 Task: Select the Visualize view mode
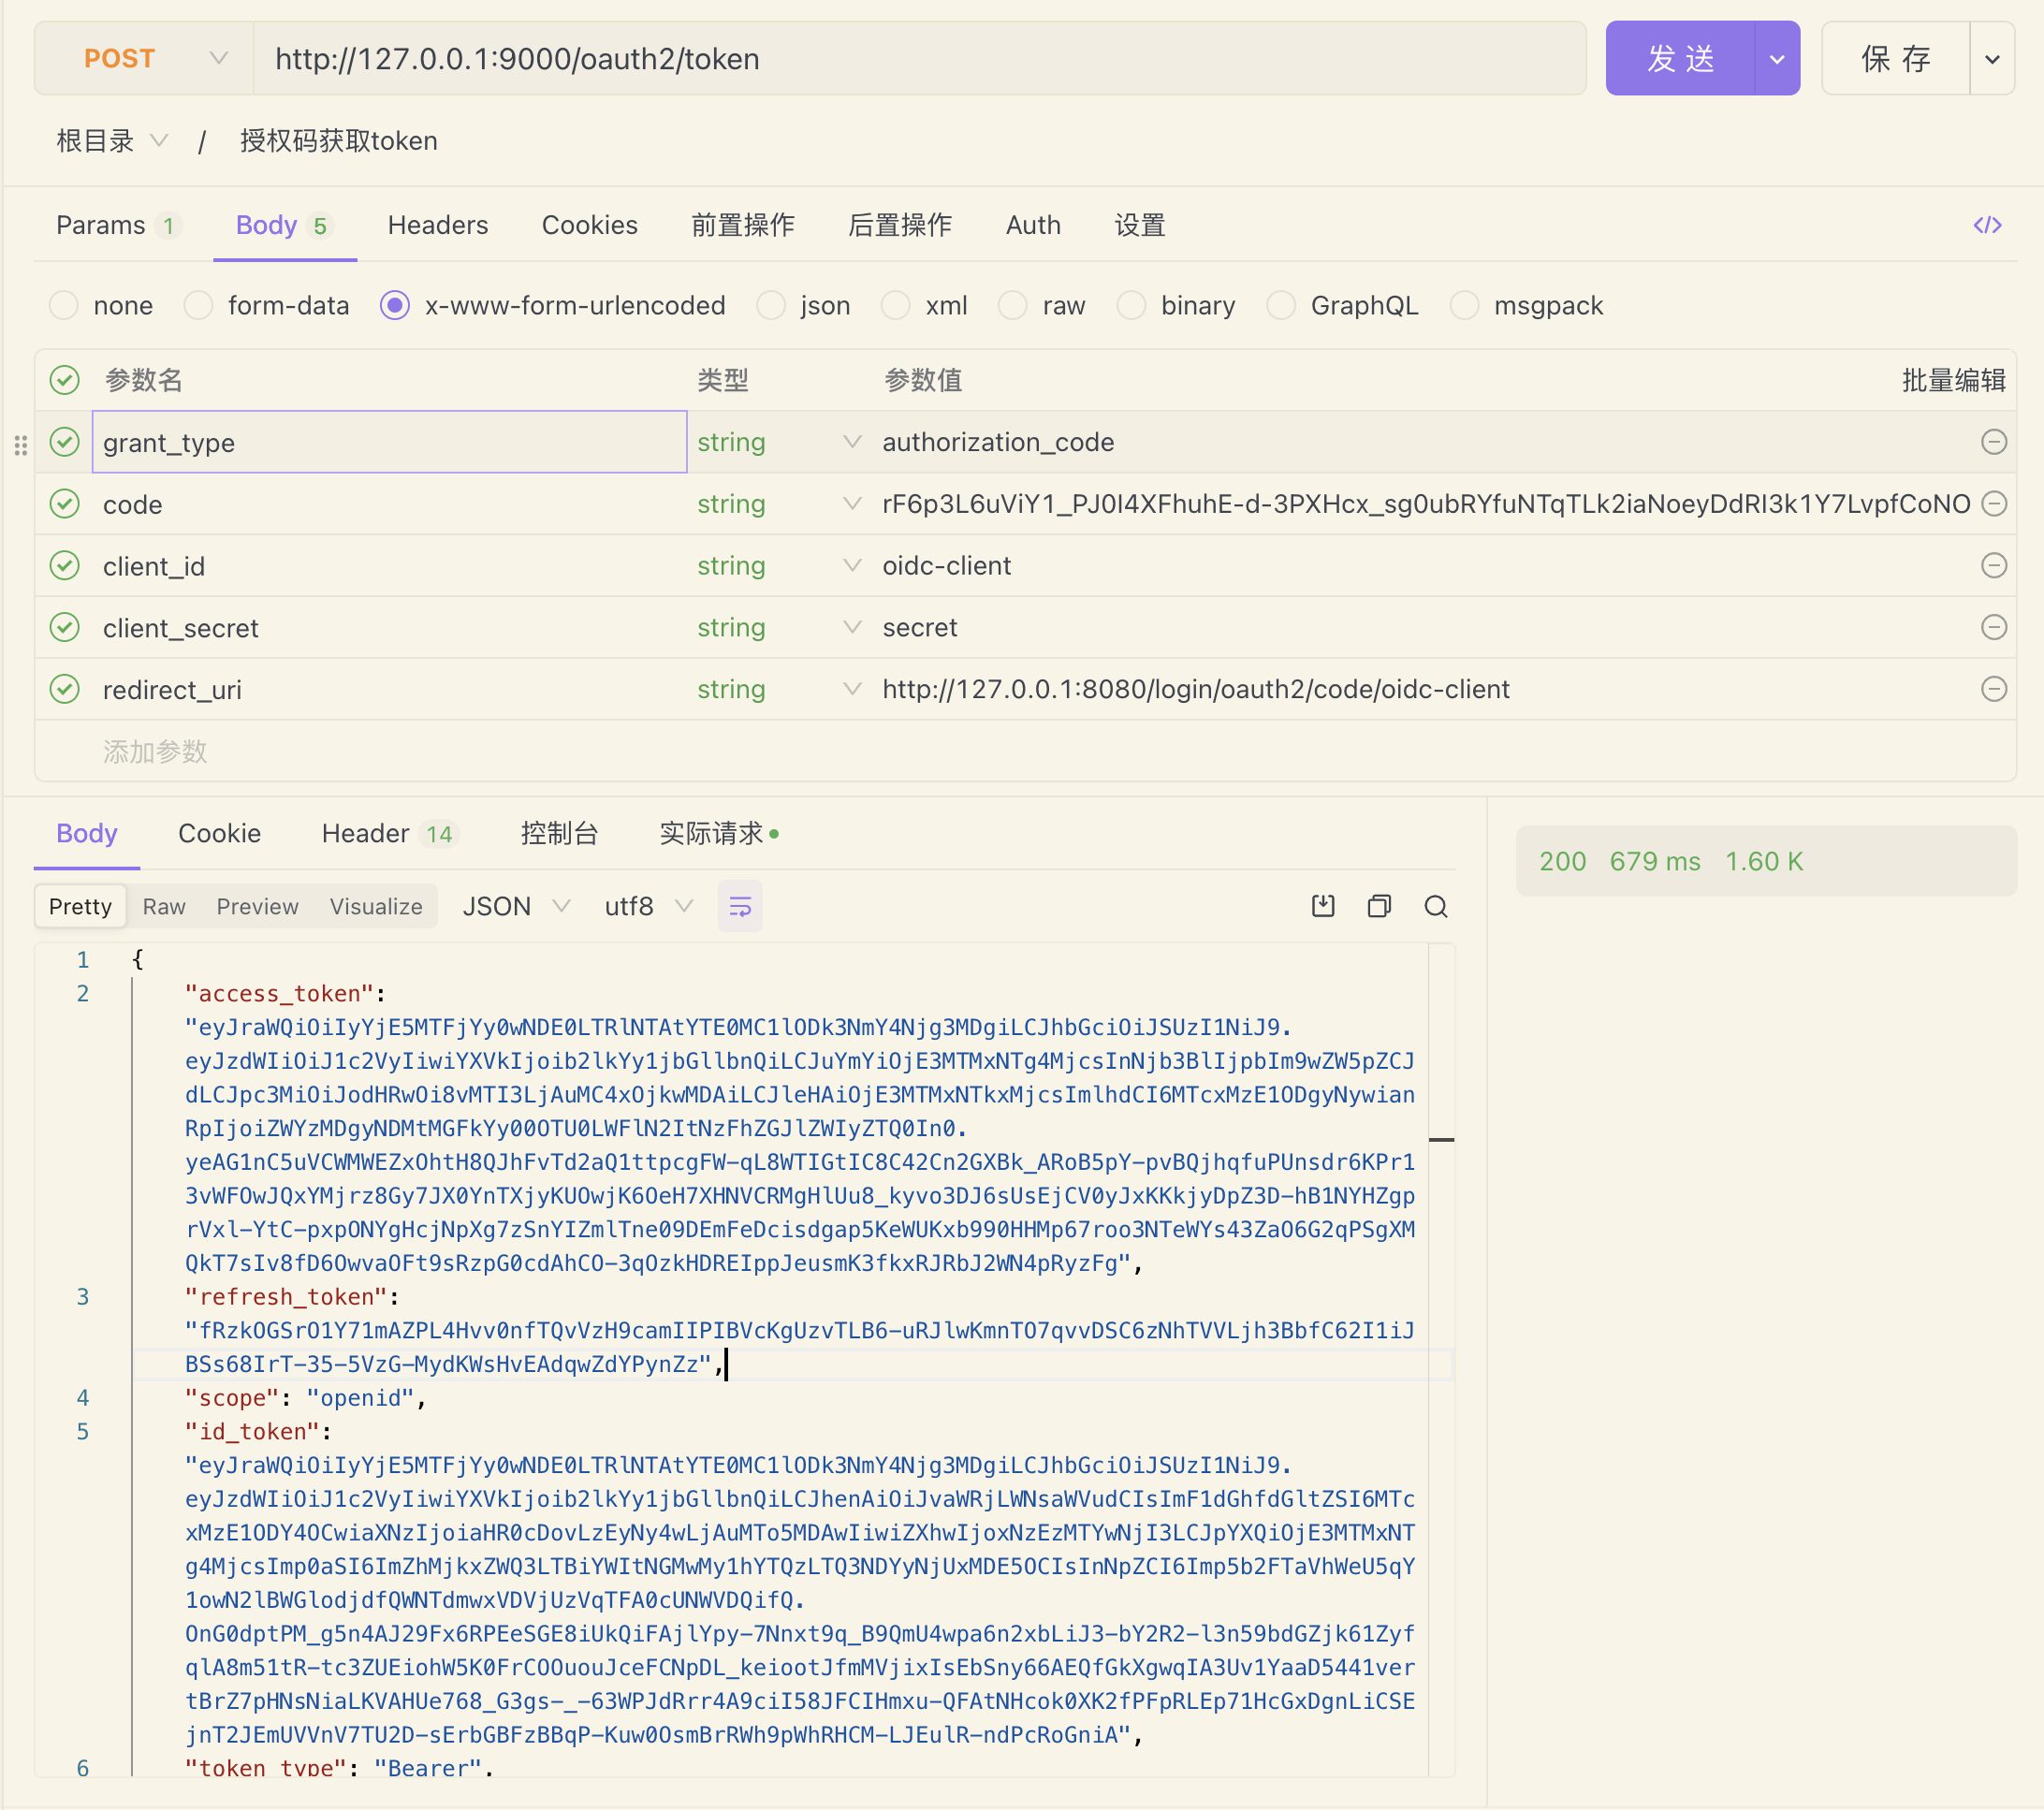(x=376, y=906)
